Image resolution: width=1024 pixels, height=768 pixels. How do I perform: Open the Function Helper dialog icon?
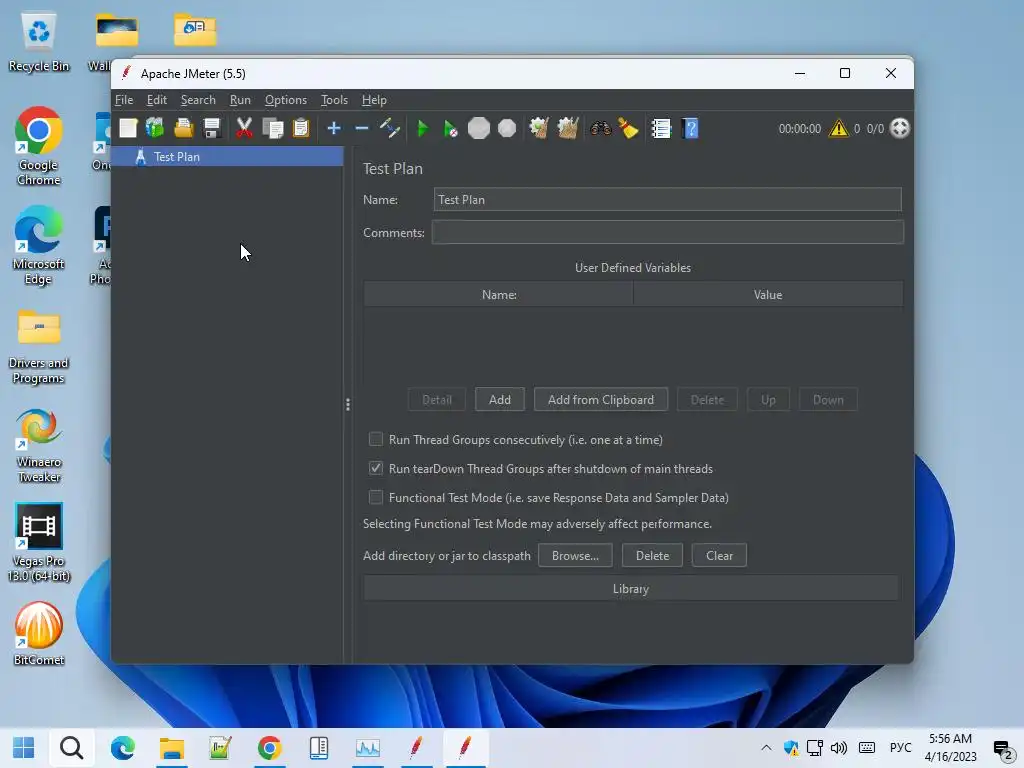[661, 128]
